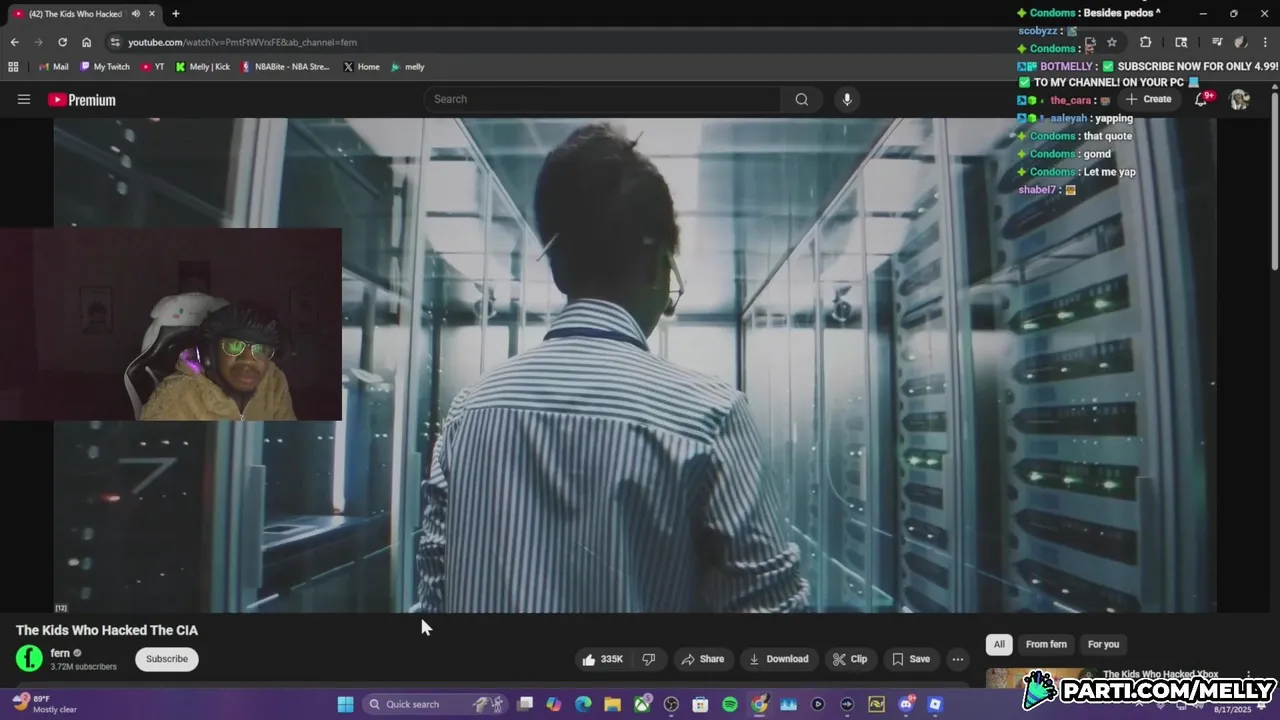
Task: Open the taskbar weather widget
Action: [44, 704]
